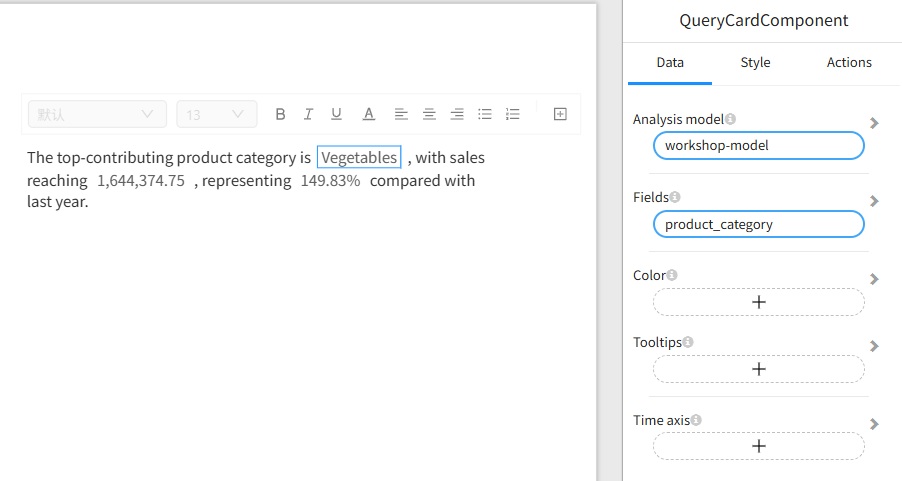Switch to the Style tab
Image resolution: width=902 pixels, height=481 pixels.
[755, 62]
